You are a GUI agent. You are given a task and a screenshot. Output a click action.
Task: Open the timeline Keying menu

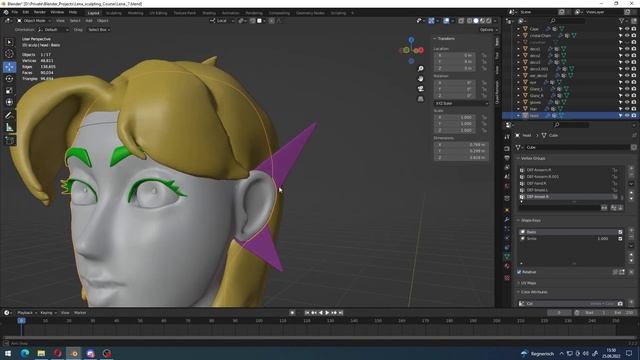click(x=48, y=313)
